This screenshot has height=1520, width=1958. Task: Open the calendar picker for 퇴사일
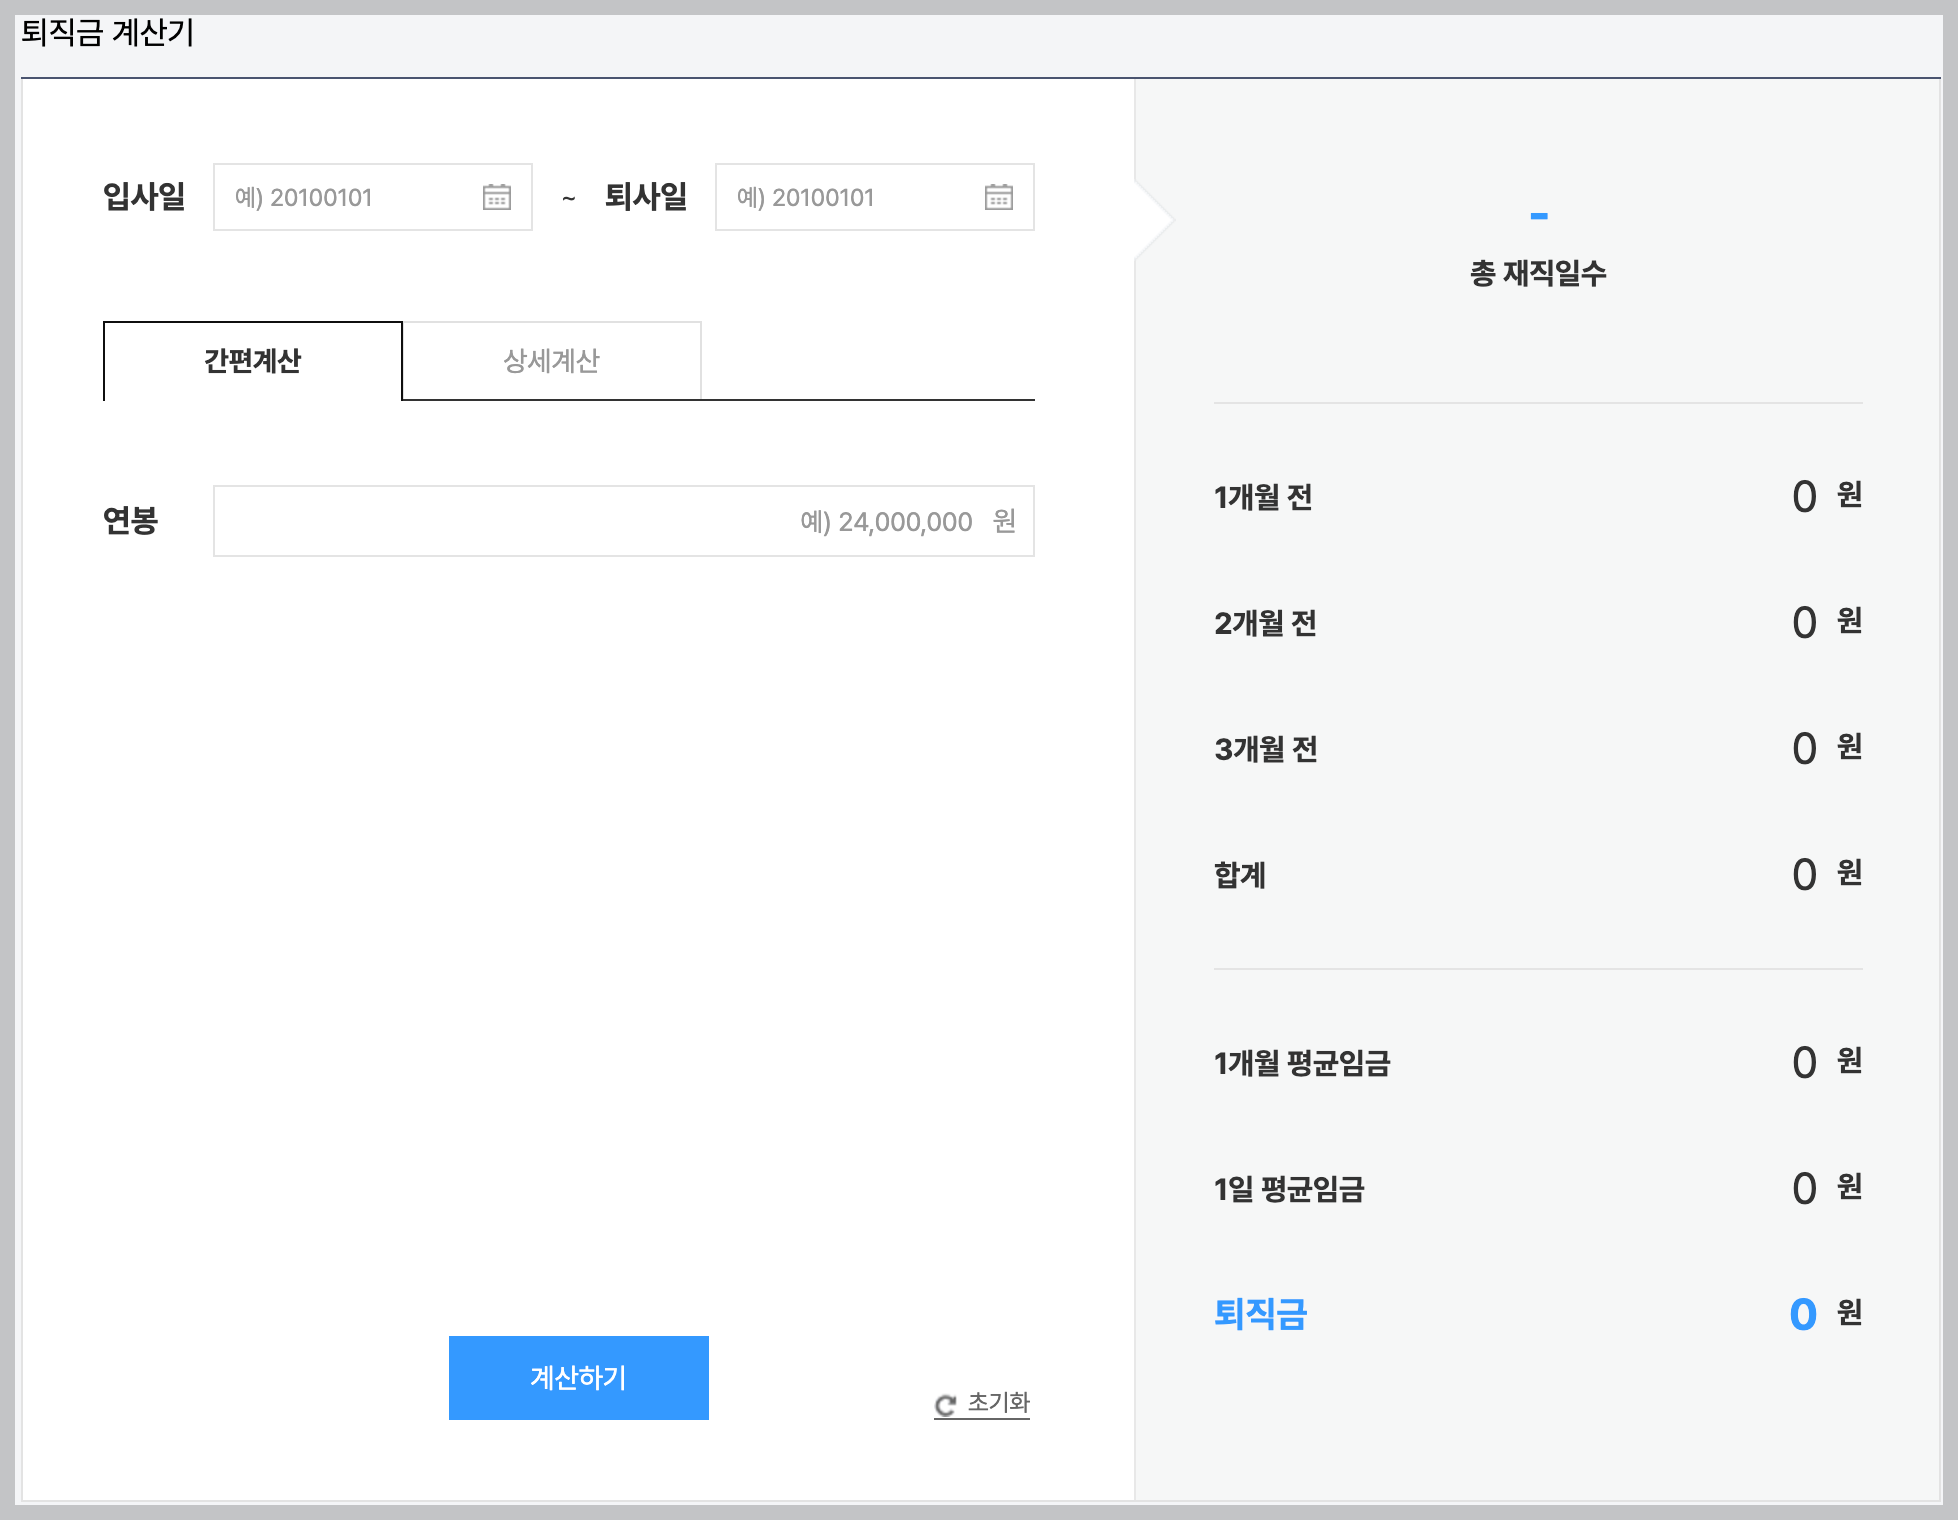pyautogui.click(x=999, y=197)
